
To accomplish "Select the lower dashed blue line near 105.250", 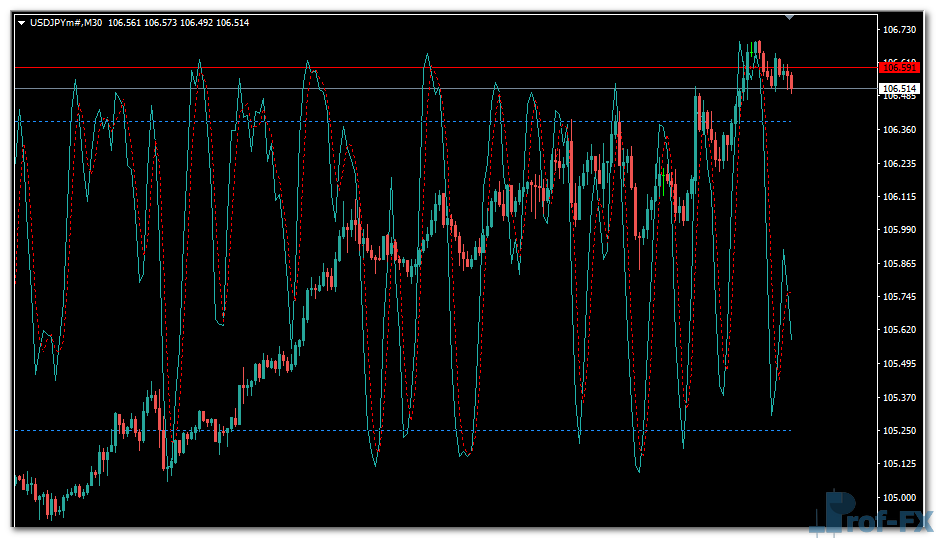I will (400, 431).
